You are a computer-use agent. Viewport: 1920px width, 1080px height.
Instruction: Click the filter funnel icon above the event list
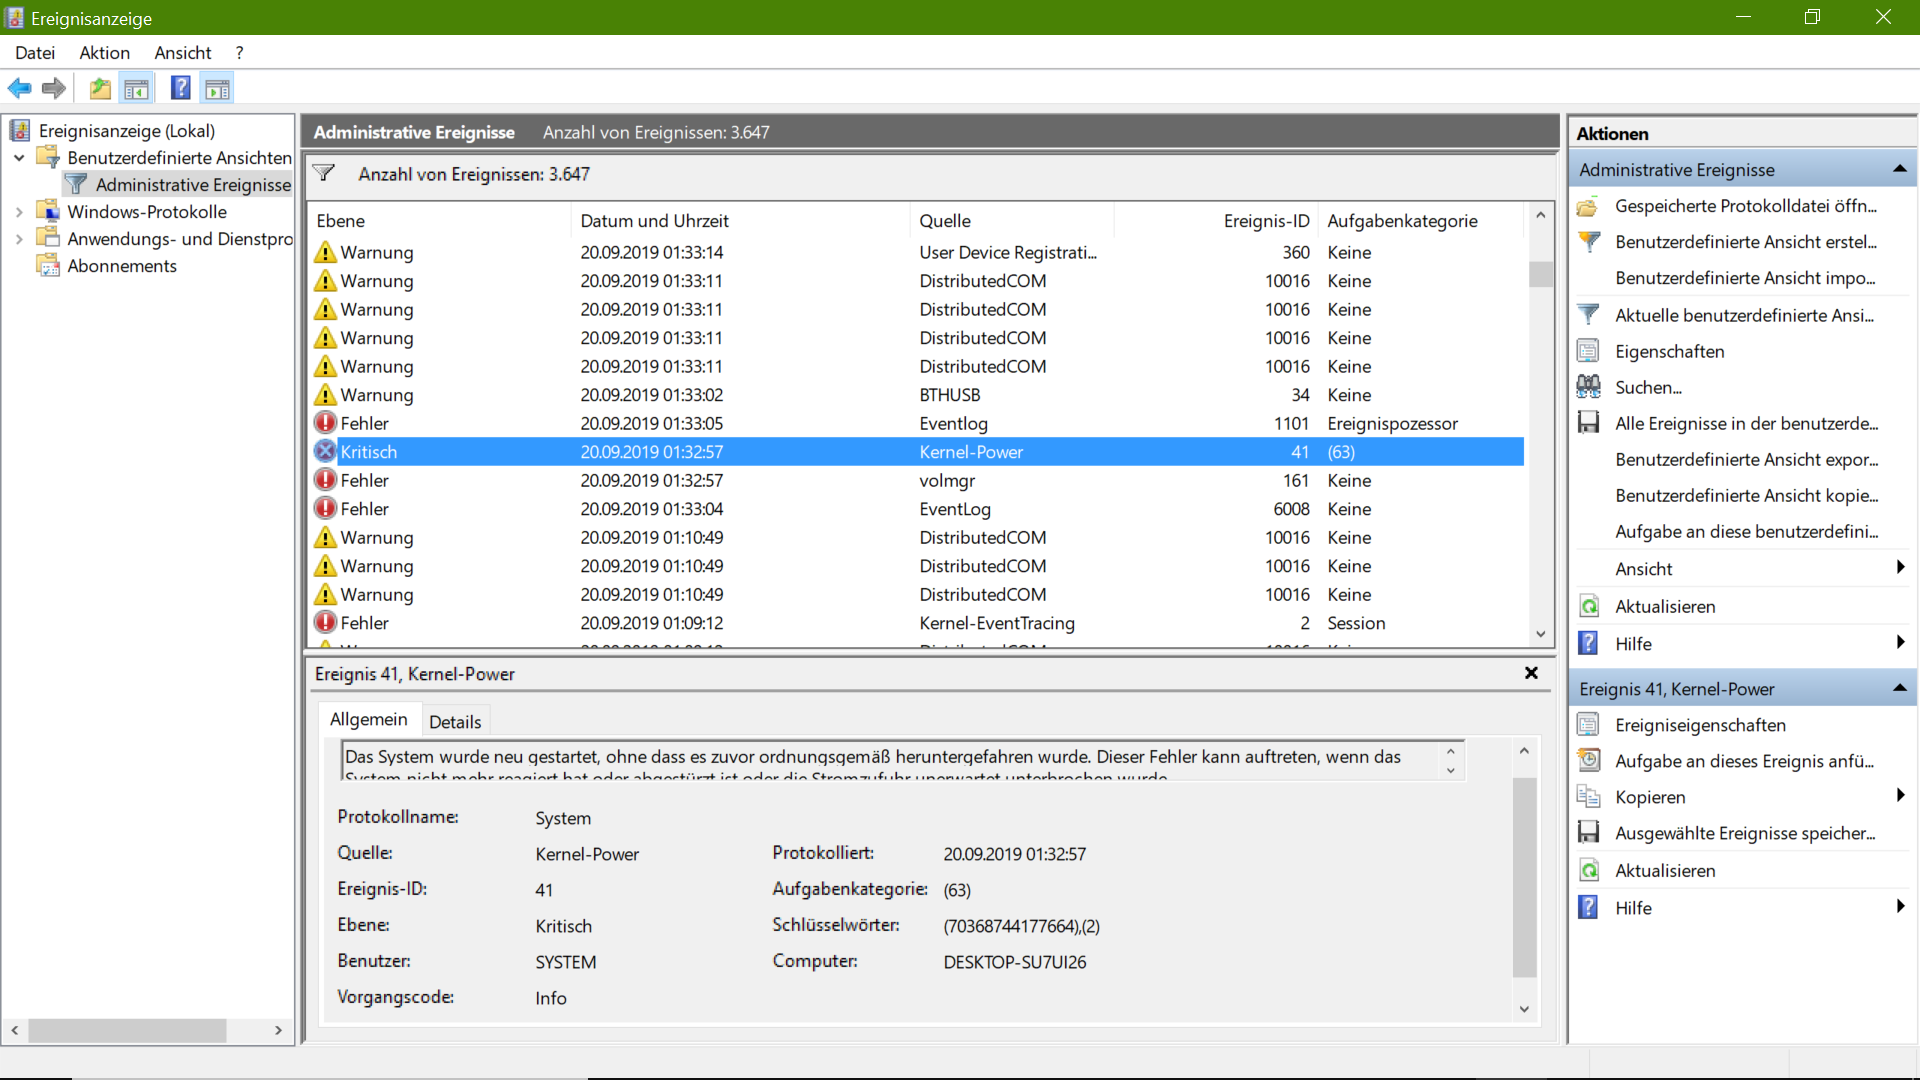(x=324, y=173)
